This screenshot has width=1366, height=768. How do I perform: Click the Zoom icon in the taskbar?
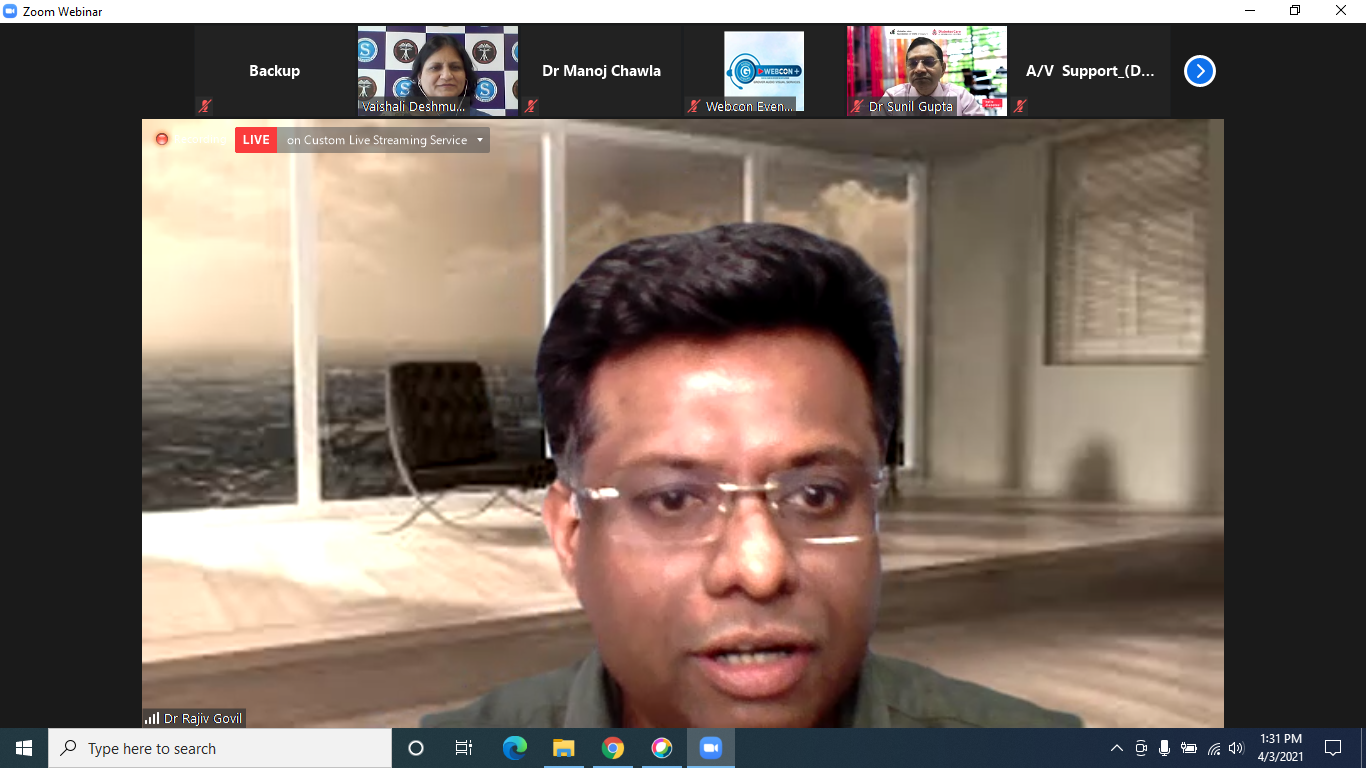[710, 748]
